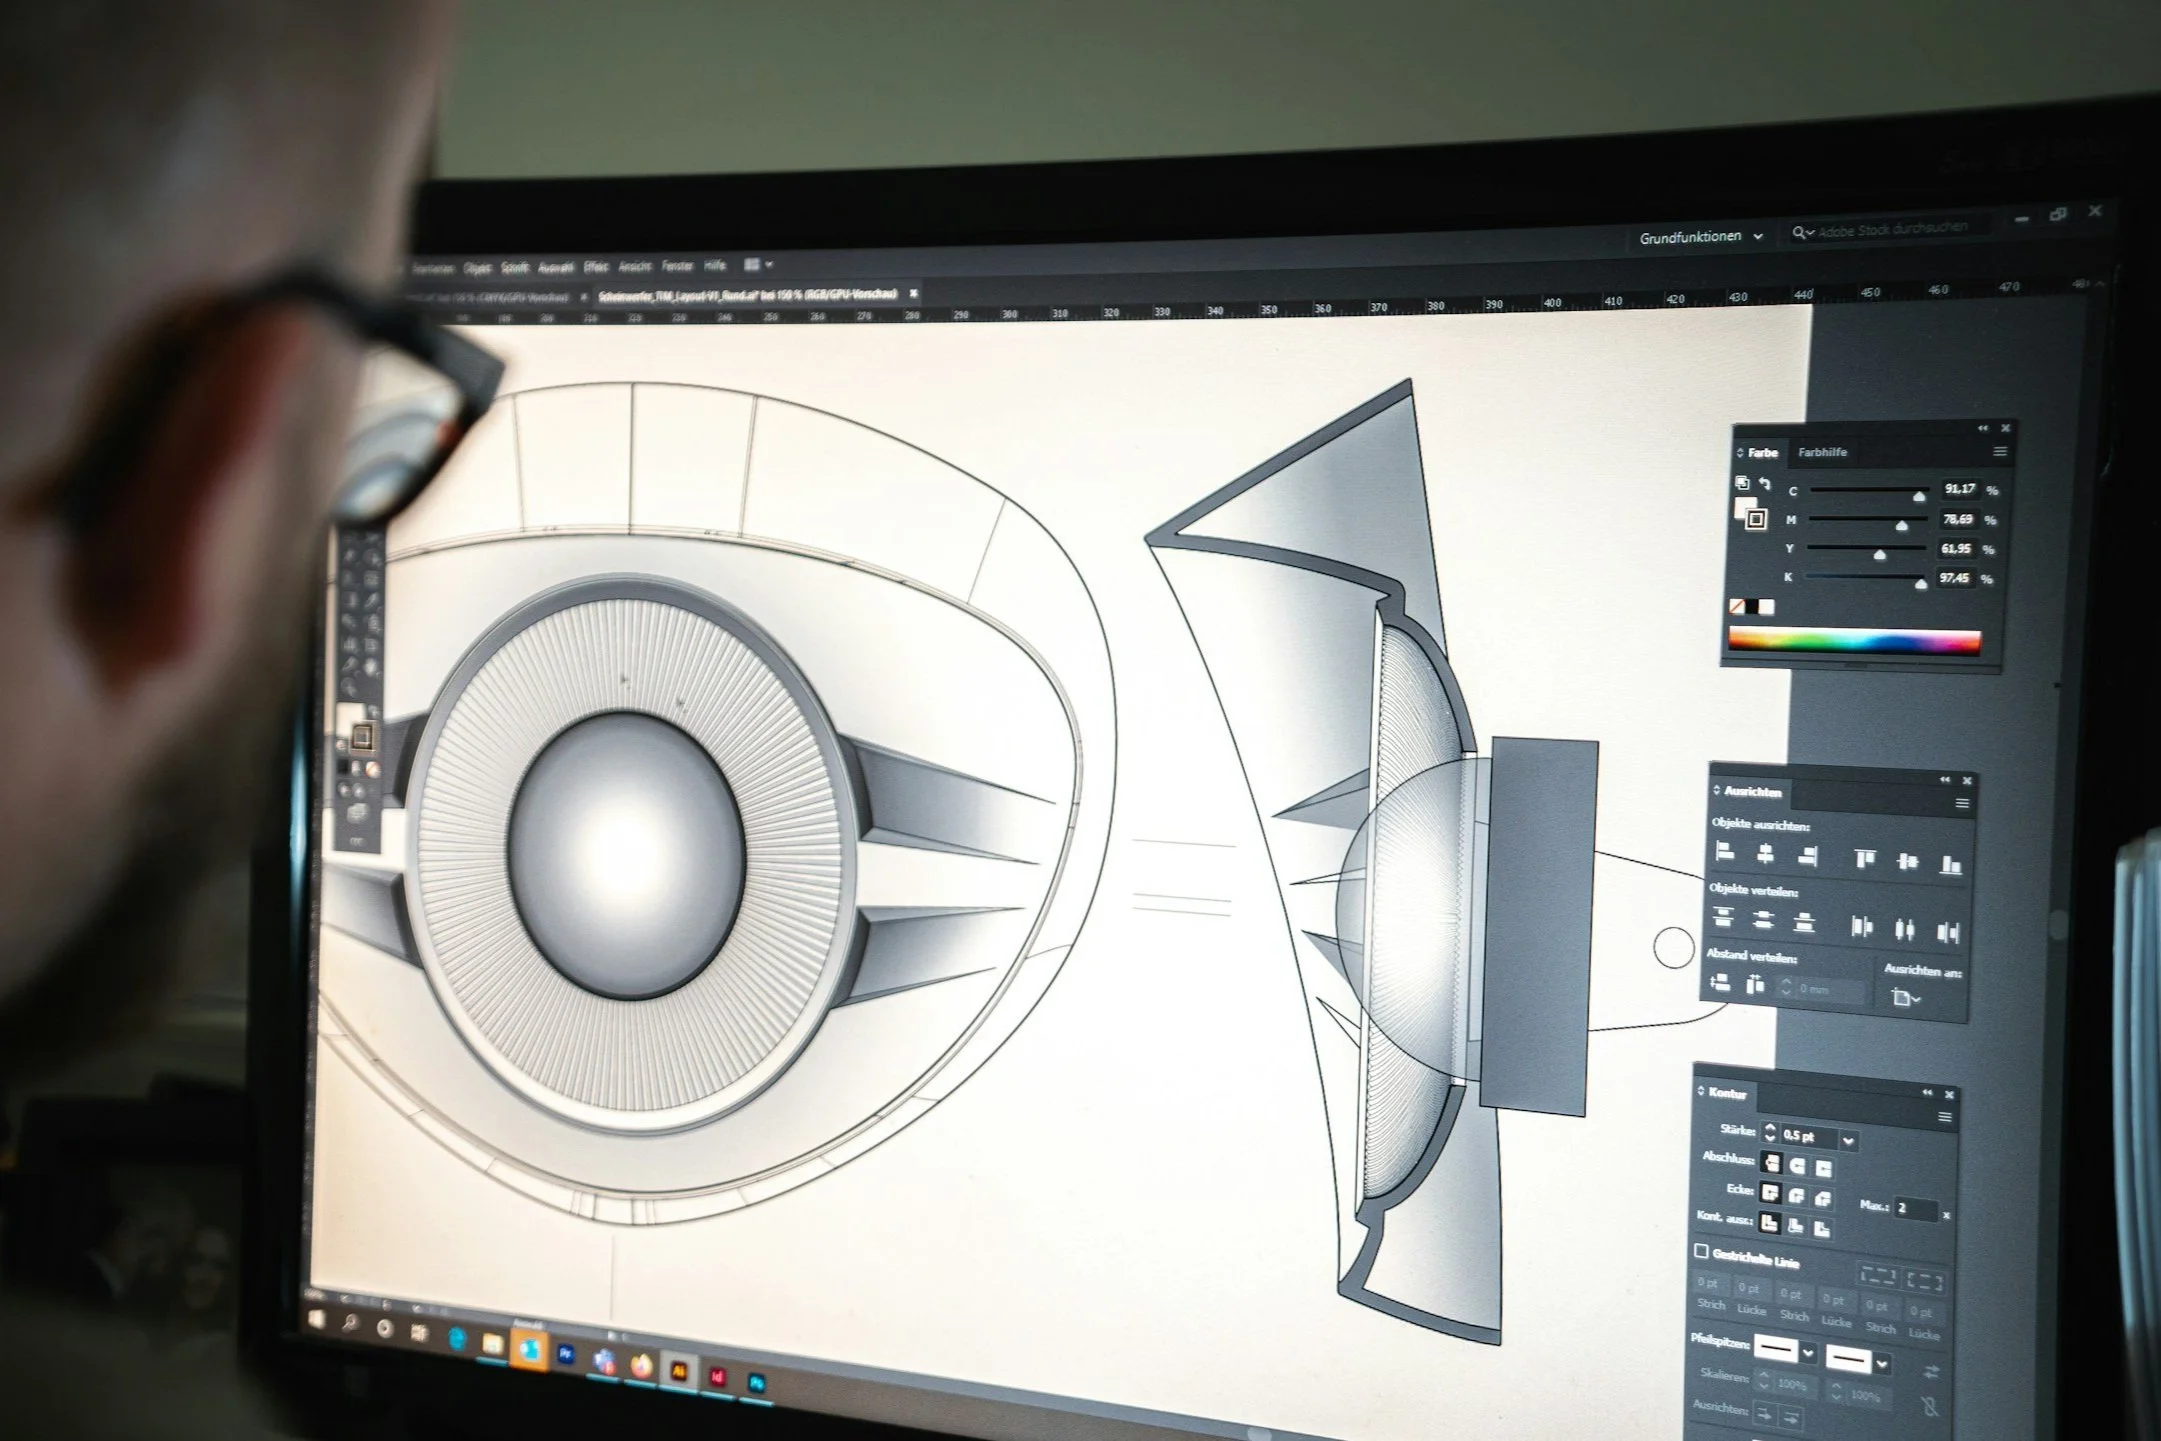Viewport: 2161px width, 1441px height.
Task: Align objects to vertical center
Action: (x=1908, y=861)
